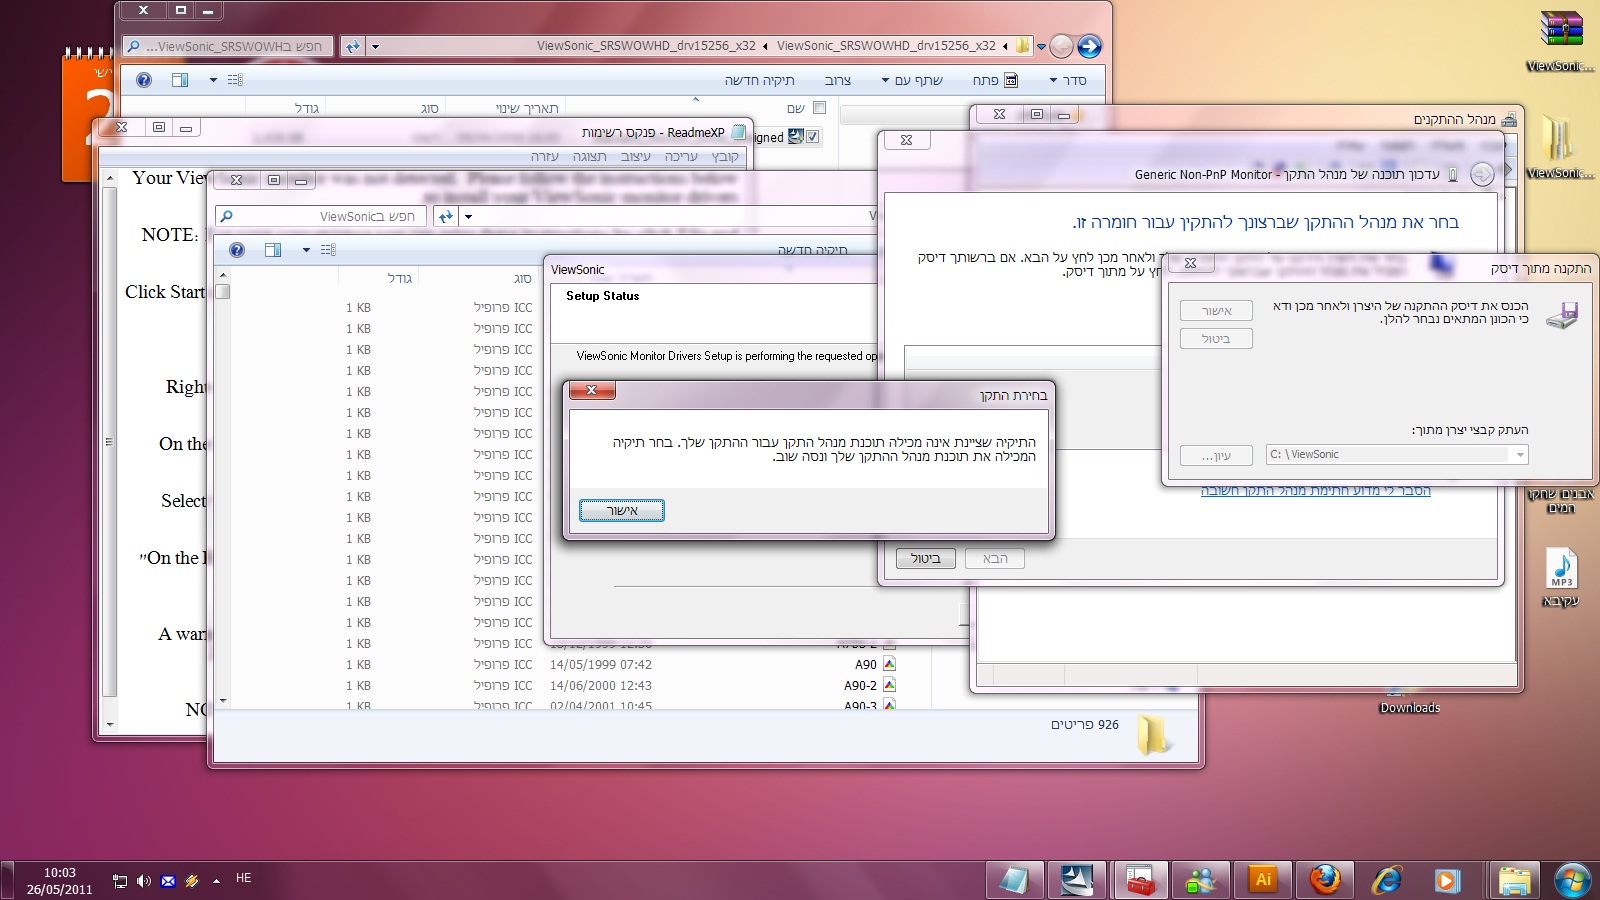This screenshot has height=900, width=1600.
Task: Refresh the ViewSonic_SRSWOWHD Explorer address bar
Action: click(352, 46)
